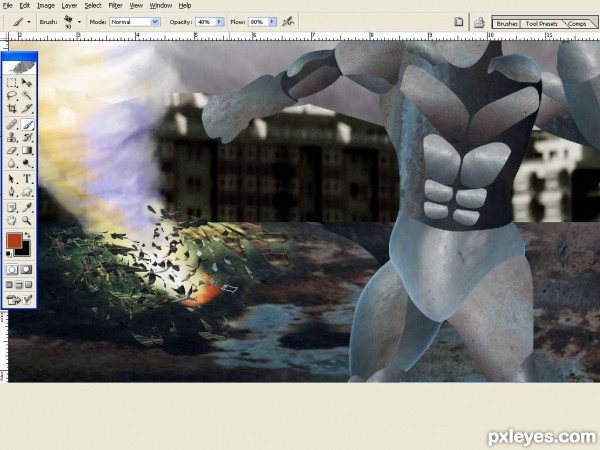Click the Opacity value field
Image resolution: width=600 pixels, height=450 pixels.
205,22
